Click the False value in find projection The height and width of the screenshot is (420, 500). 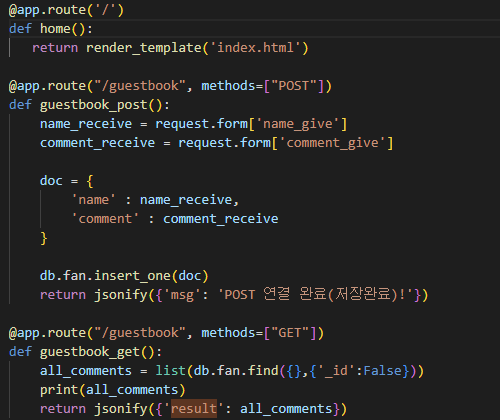[382, 371]
